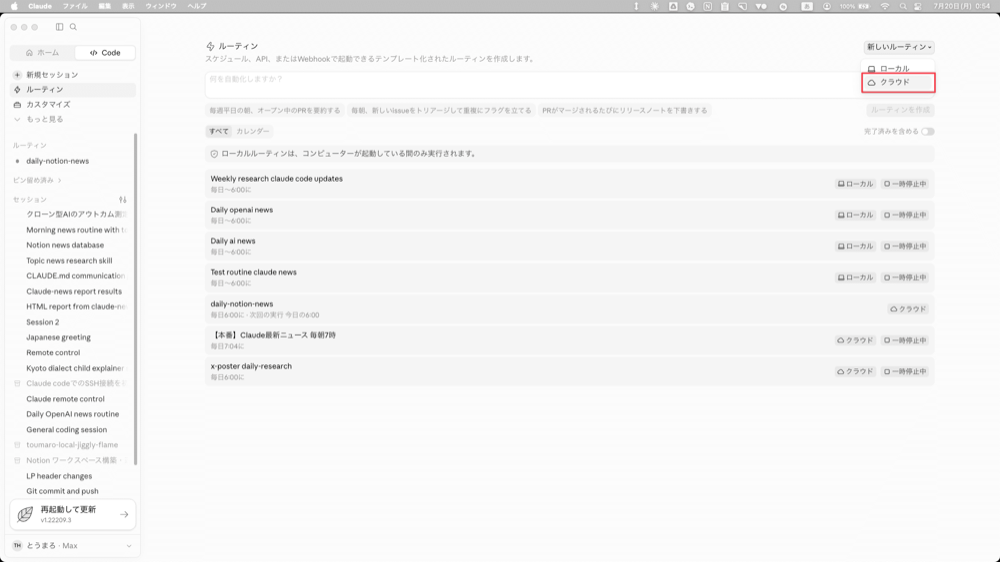Open the とうまる · Max account menu
Screen dimensions: 1000x562
pyautogui.click(x=73, y=546)
